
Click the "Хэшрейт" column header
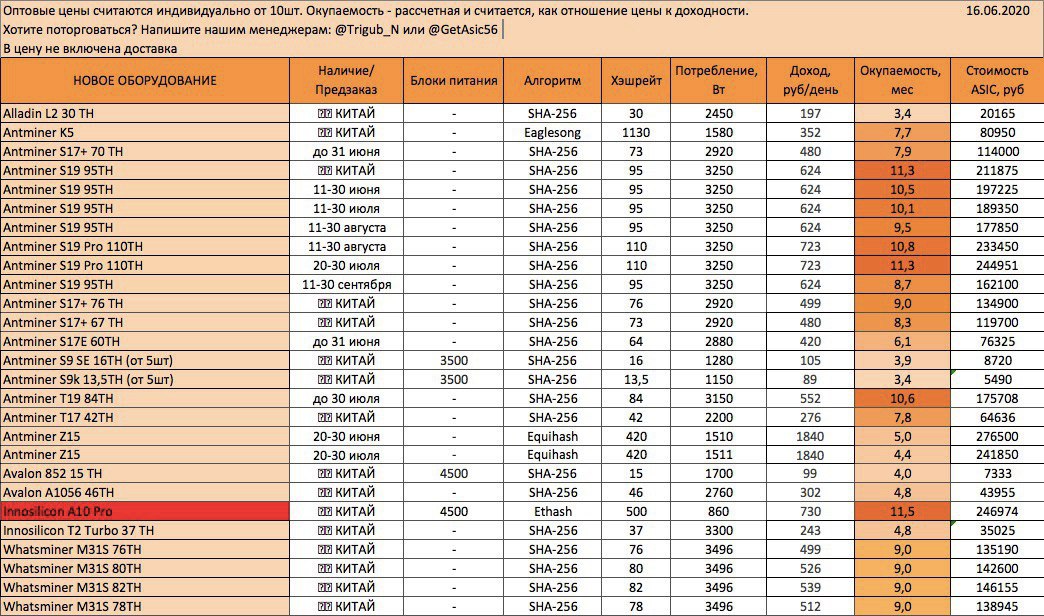(x=636, y=81)
